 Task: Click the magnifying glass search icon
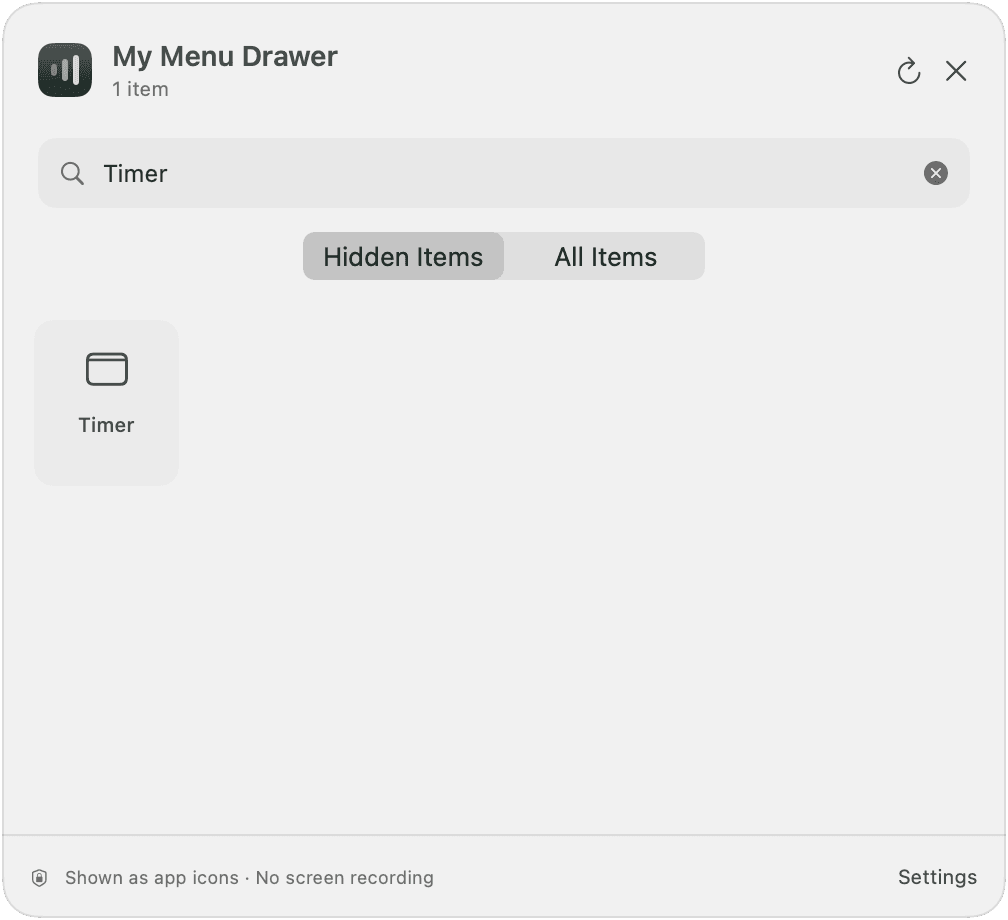[72, 174]
